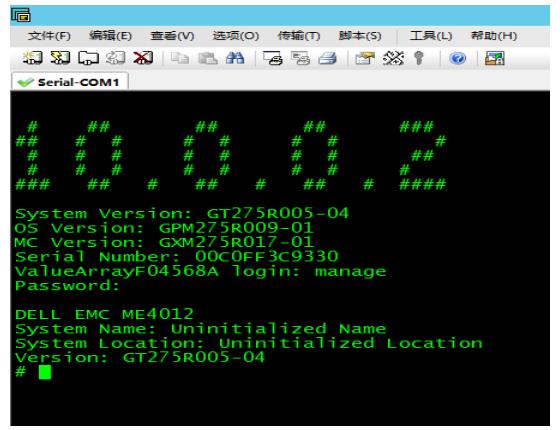Open Global Options tools icon
The width and height of the screenshot is (560, 430).
pyautogui.click(x=393, y=58)
